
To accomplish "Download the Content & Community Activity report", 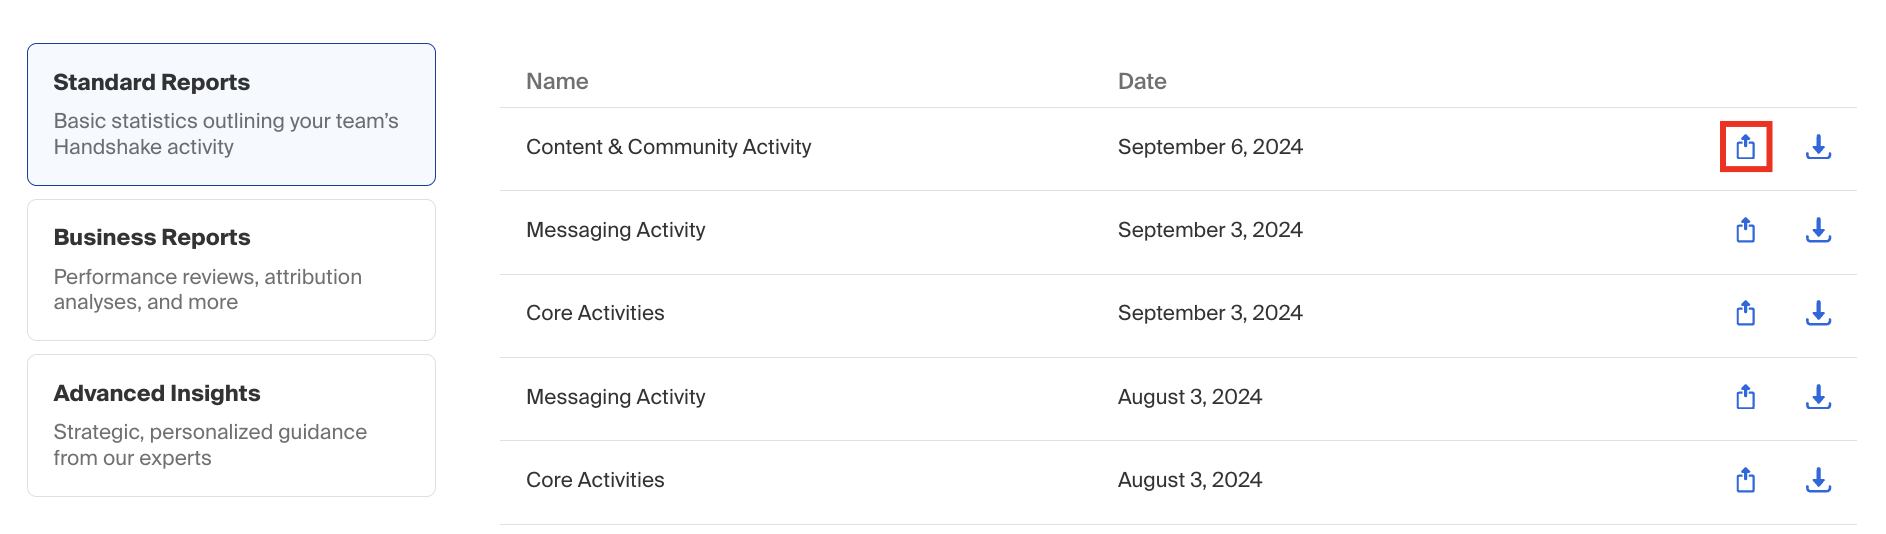I will pyautogui.click(x=1818, y=147).
